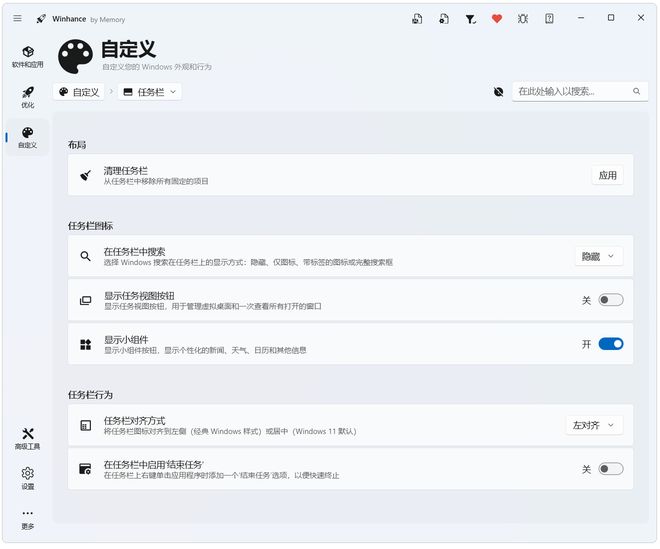The image size is (660, 549).
Task: Click the magnifier icon in search box
Action: click(636, 91)
